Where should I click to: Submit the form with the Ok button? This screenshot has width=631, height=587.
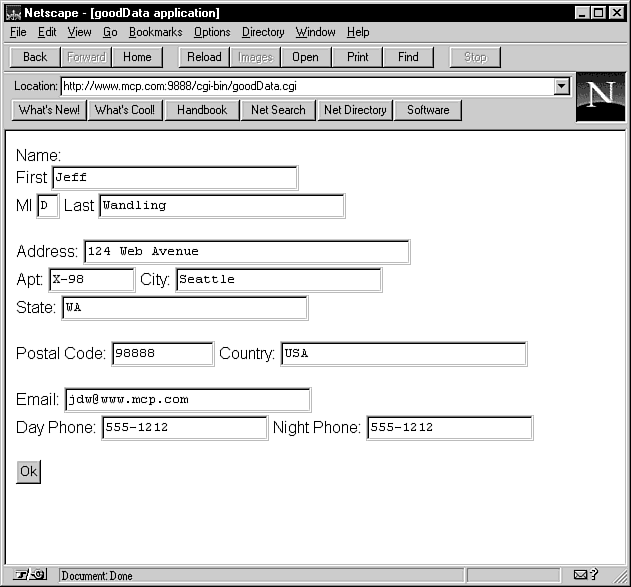coord(28,472)
